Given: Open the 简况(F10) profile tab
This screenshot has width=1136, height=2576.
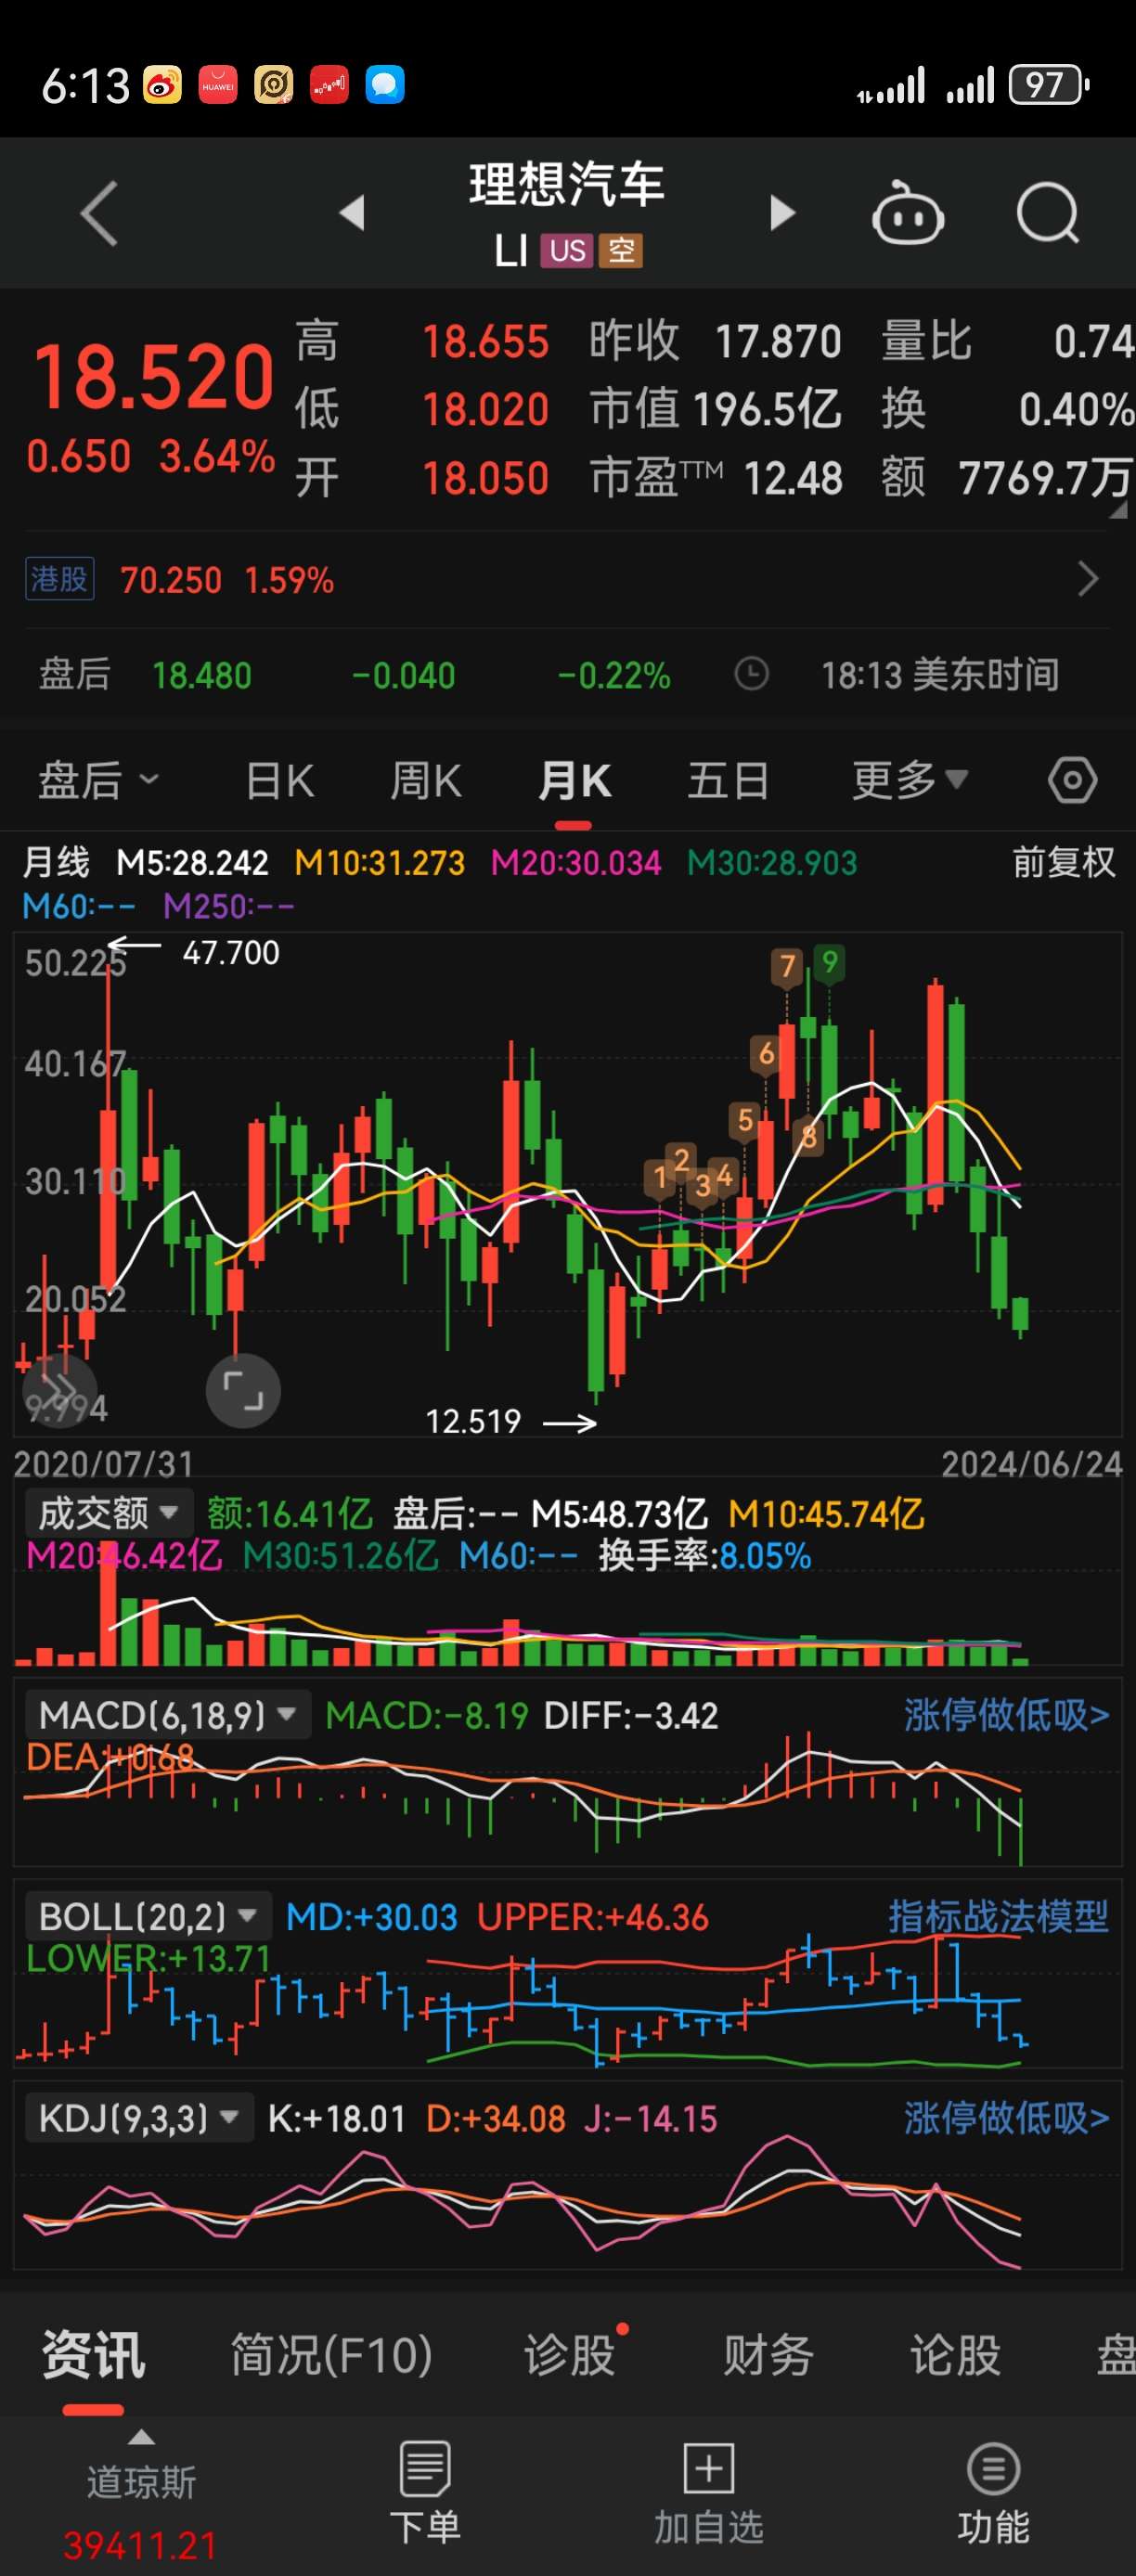Looking at the screenshot, I should tap(332, 2355).
